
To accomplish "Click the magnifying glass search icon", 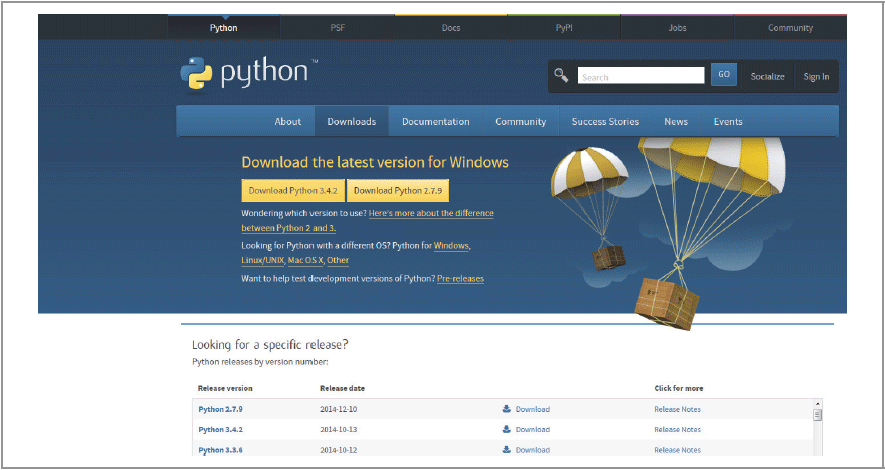I will pos(561,75).
